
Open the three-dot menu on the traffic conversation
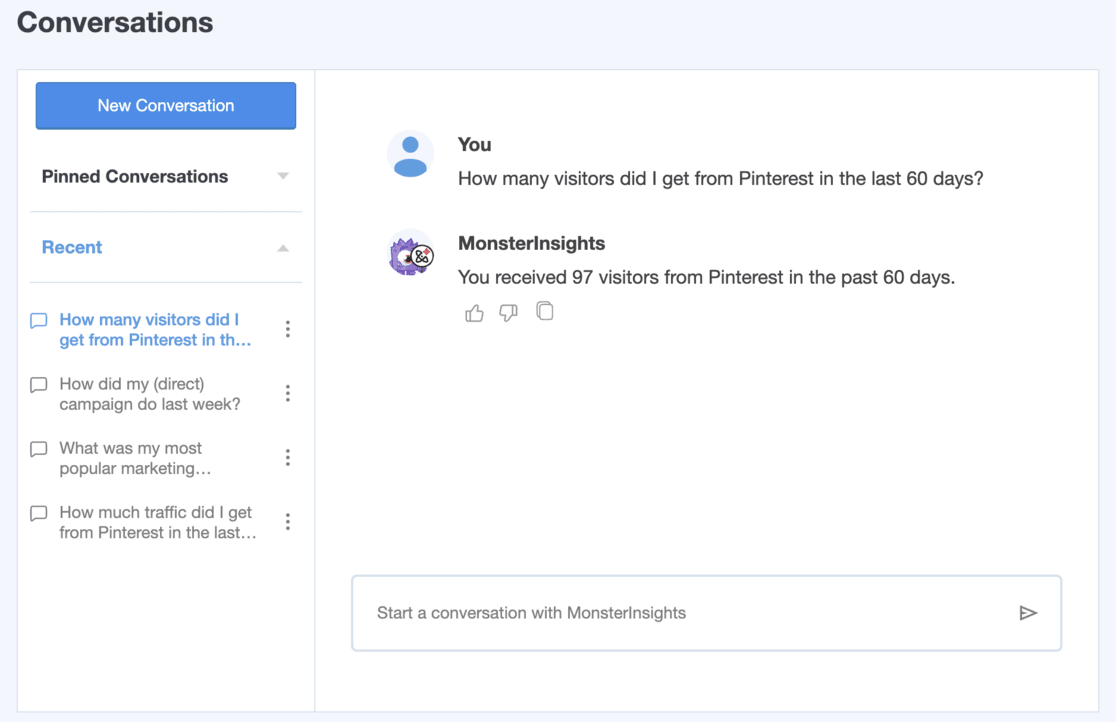(287, 521)
